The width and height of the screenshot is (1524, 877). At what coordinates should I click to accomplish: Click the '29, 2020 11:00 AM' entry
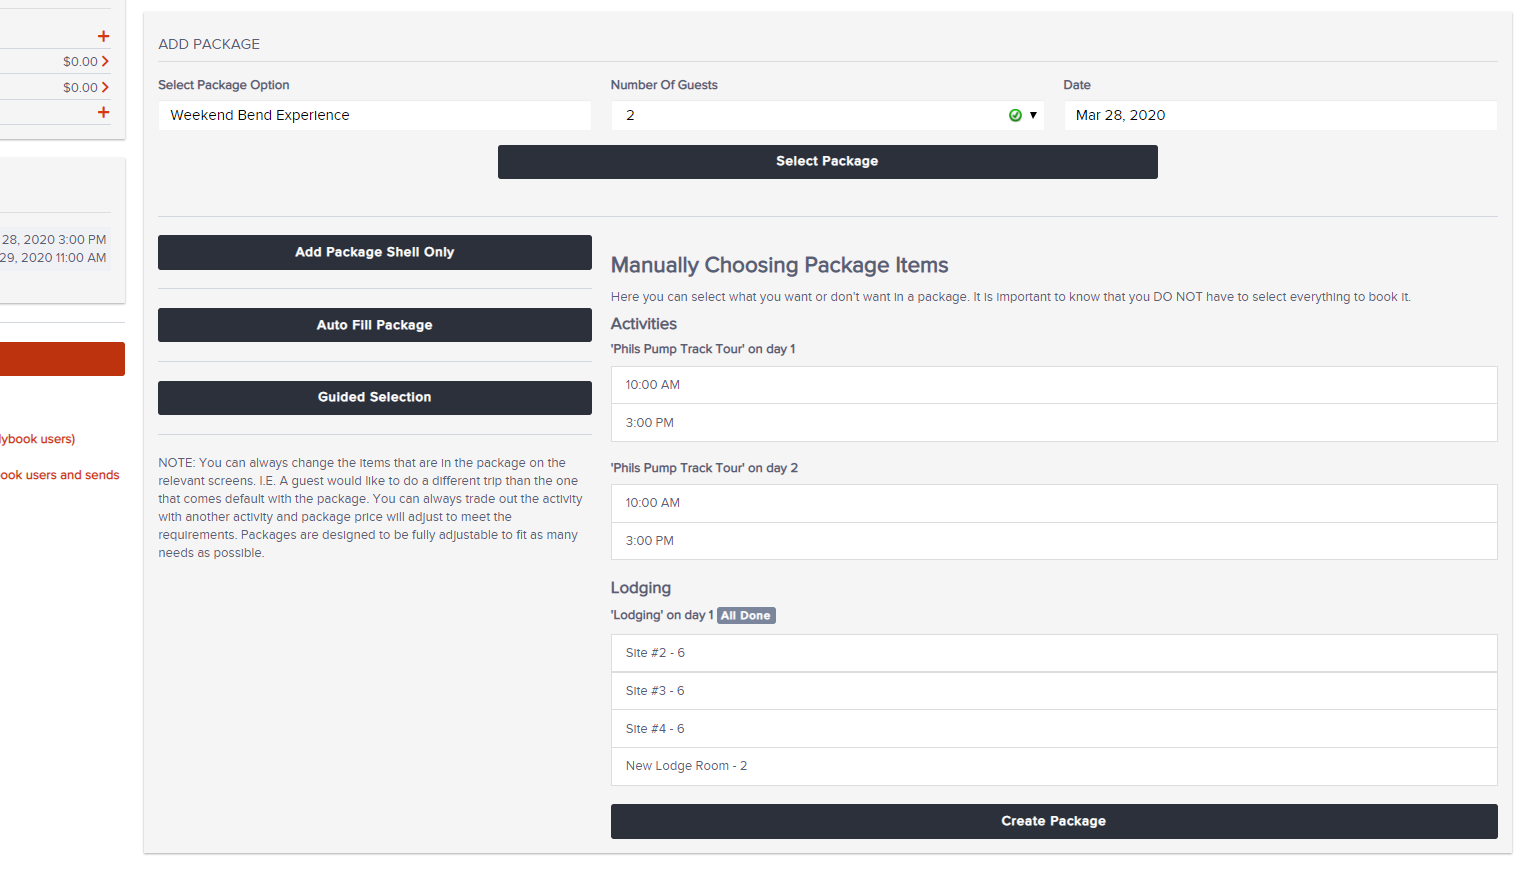(53, 258)
